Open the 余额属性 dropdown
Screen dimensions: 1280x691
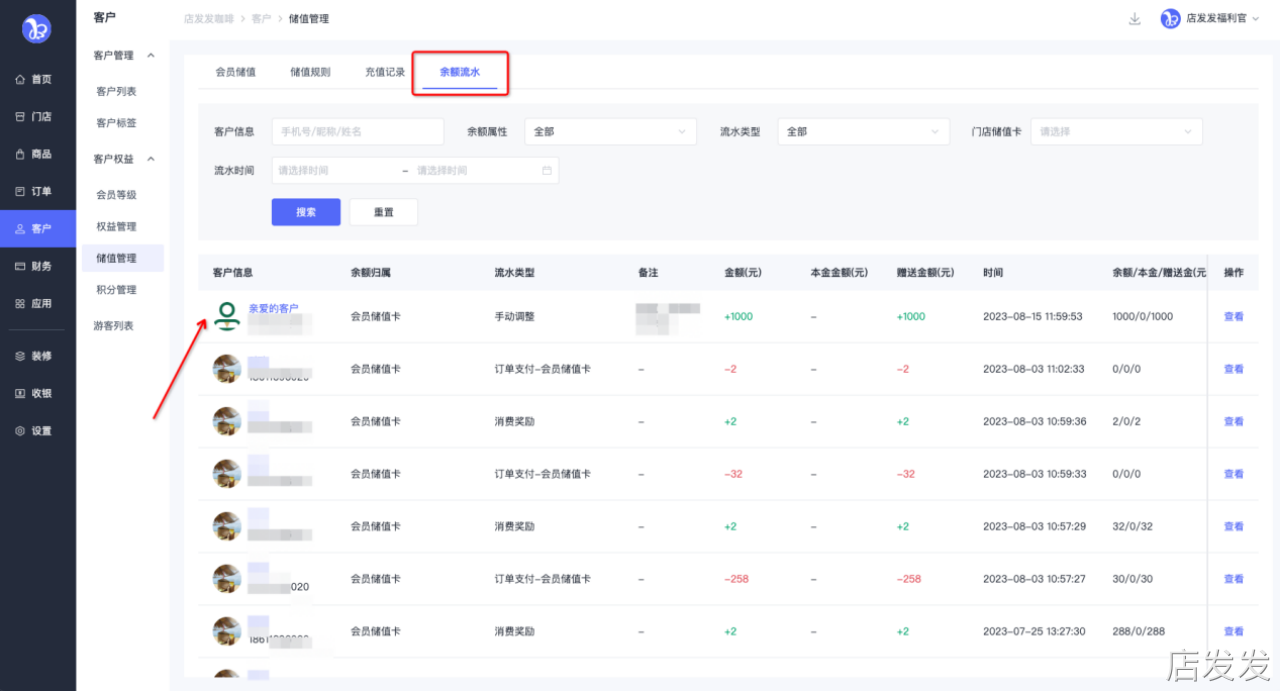pyautogui.click(x=610, y=131)
